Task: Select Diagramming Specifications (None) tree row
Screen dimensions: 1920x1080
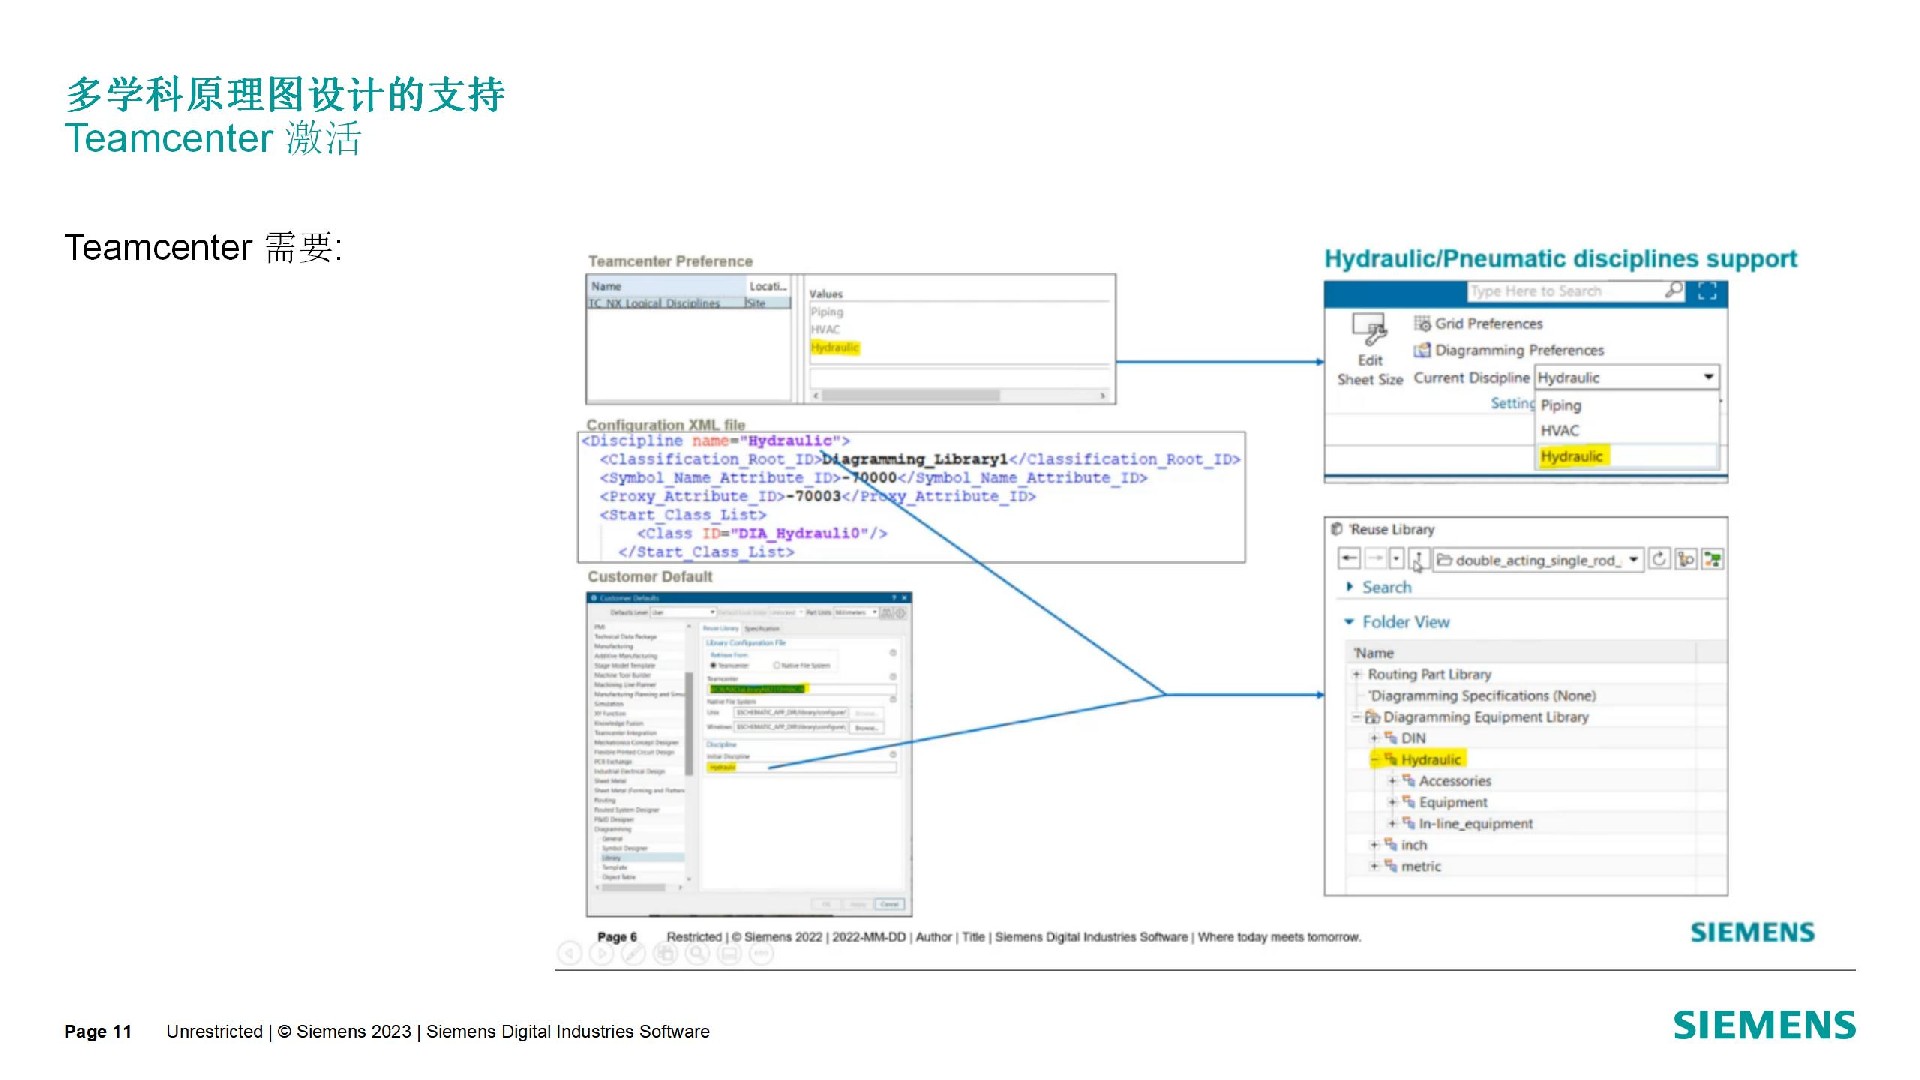Action: (1483, 696)
